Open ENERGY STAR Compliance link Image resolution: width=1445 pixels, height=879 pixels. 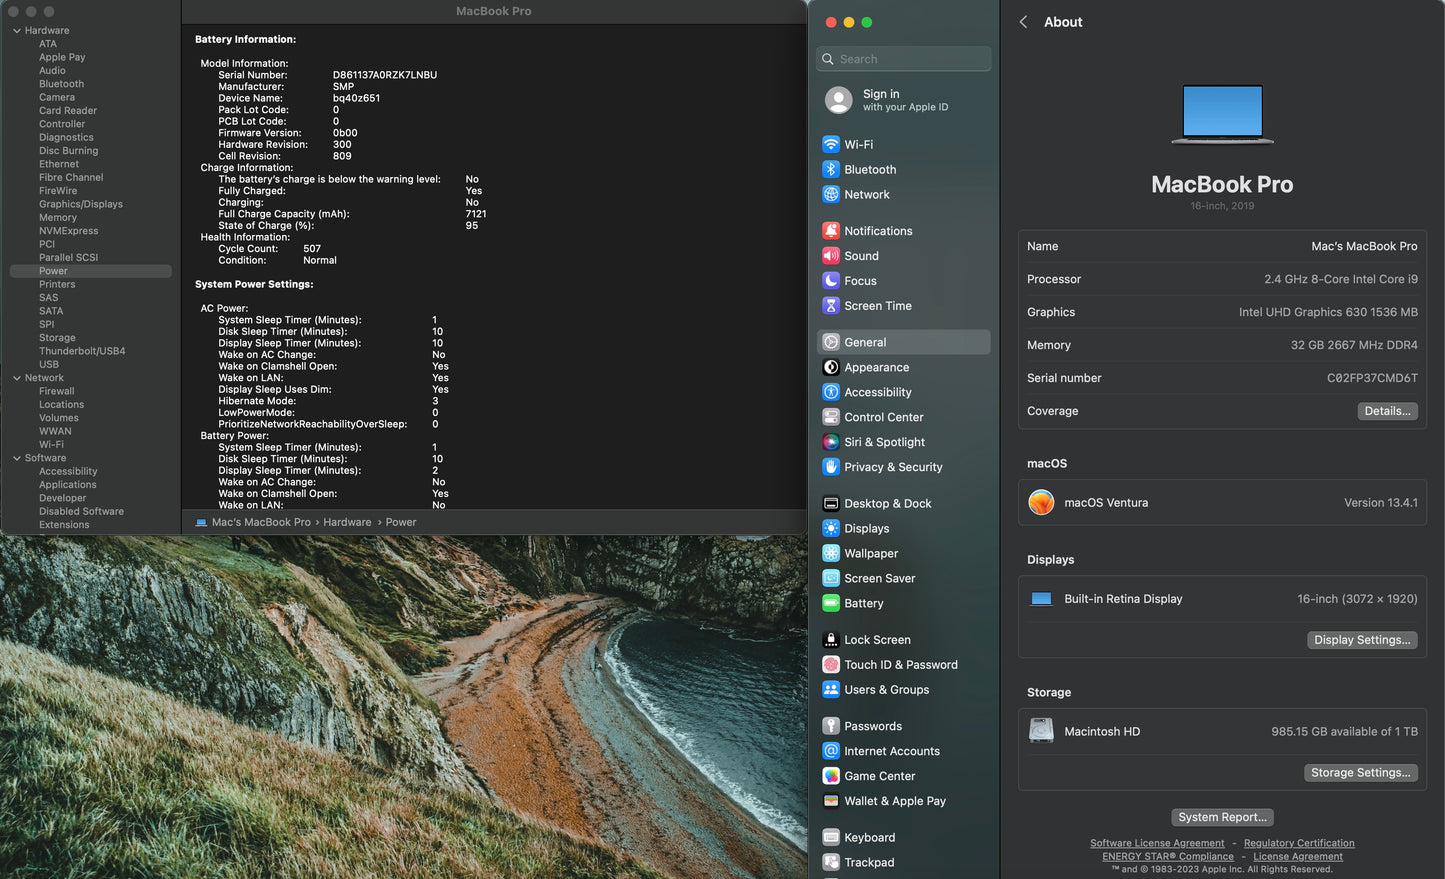(1168, 856)
